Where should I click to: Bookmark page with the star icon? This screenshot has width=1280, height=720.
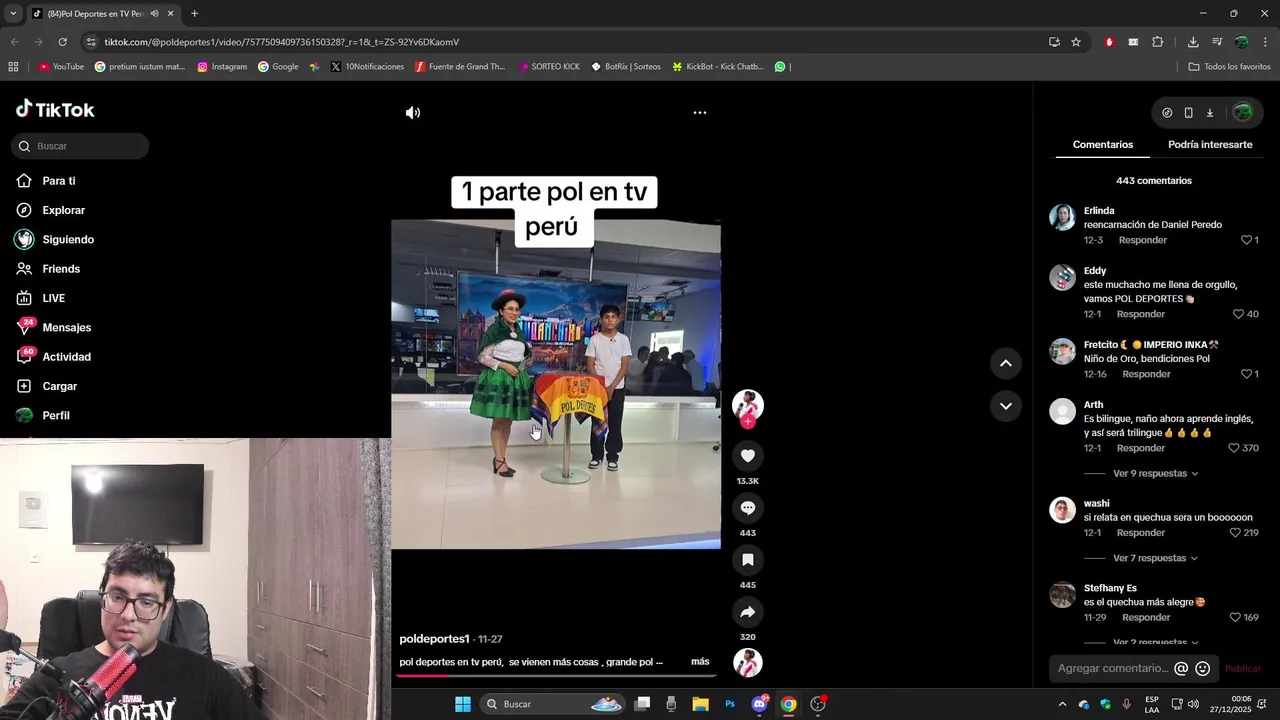(x=1076, y=42)
